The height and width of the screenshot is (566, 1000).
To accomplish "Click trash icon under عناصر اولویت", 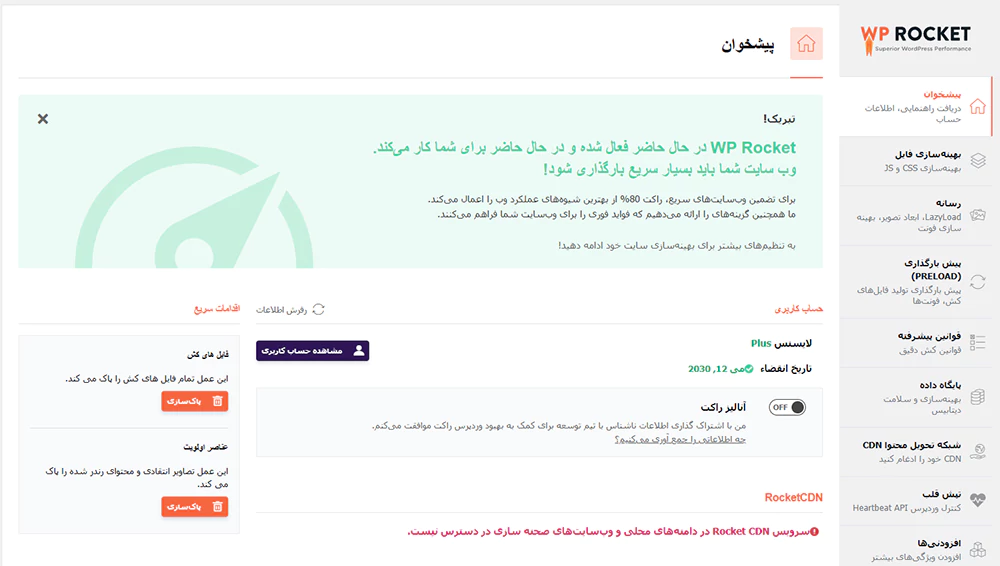I will pos(217,507).
